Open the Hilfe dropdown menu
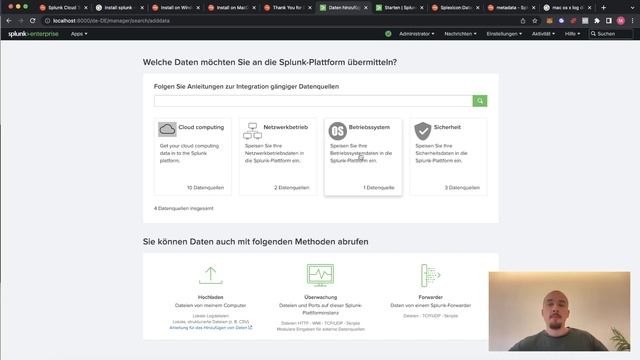640x360 pixels. point(572,34)
